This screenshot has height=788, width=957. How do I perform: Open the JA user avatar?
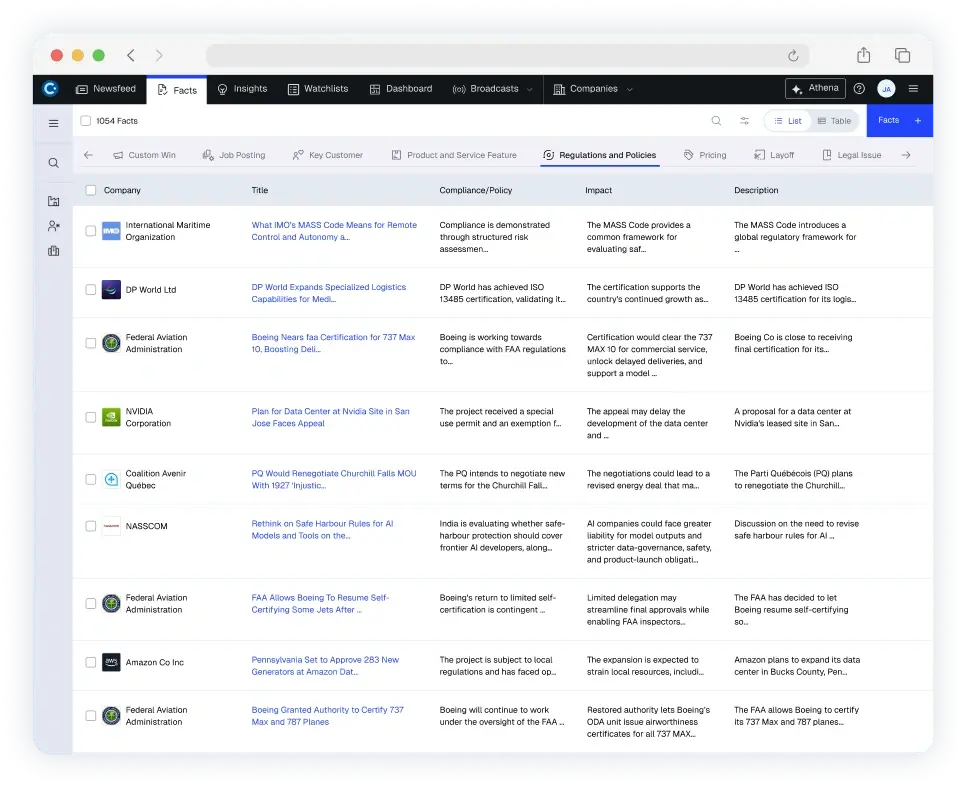tap(886, 89)
